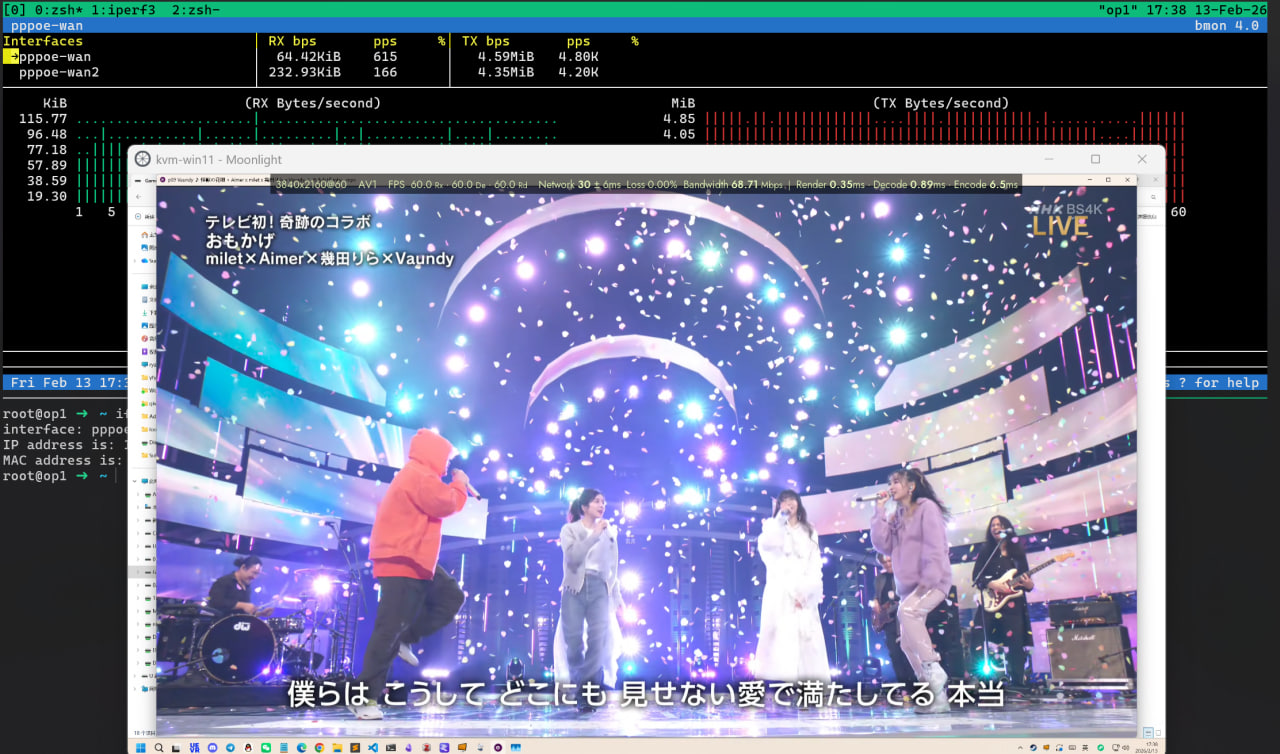Click the Moonlight app icon in the title bar

click(143, 159)
